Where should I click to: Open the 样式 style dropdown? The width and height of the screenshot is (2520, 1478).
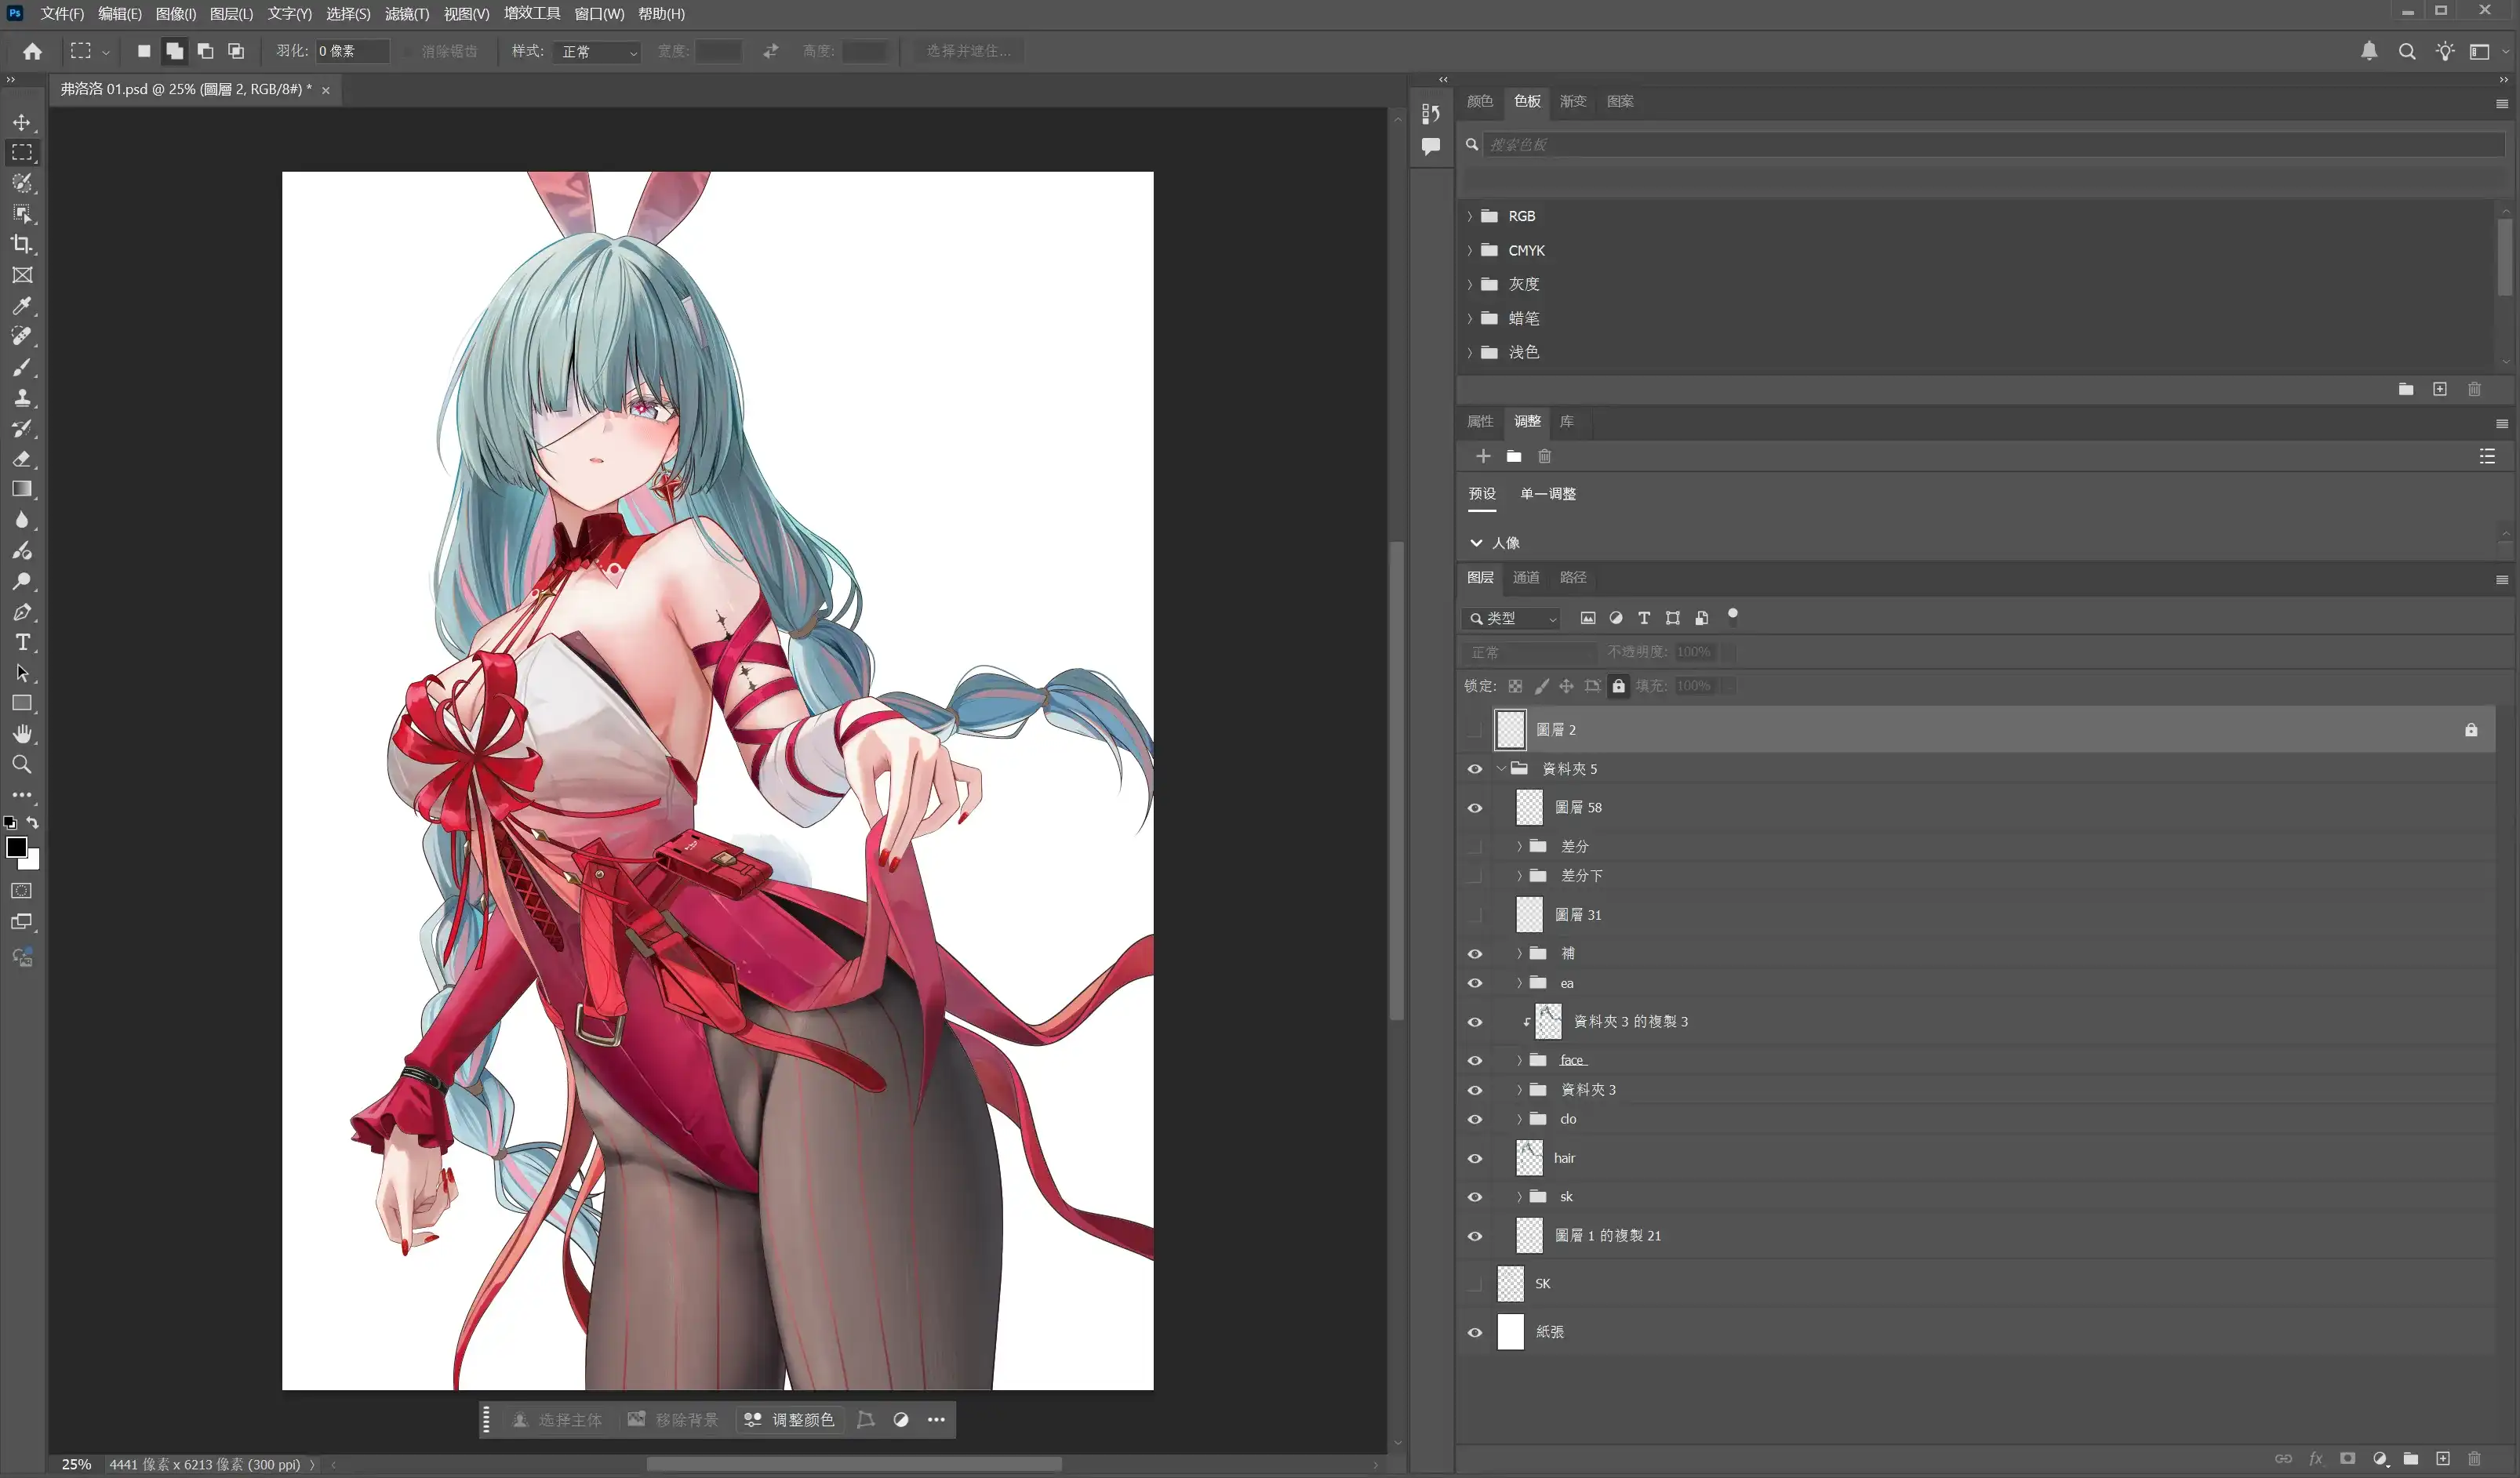598,51
